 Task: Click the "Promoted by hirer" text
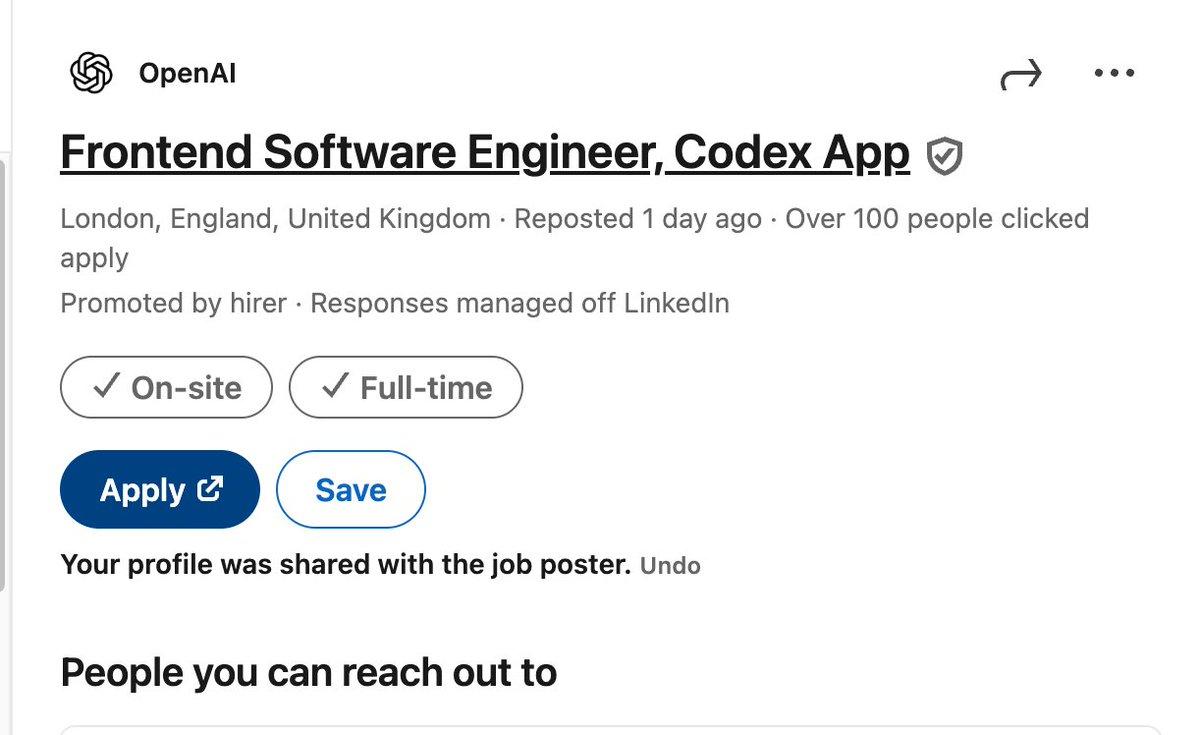point(173,303)
